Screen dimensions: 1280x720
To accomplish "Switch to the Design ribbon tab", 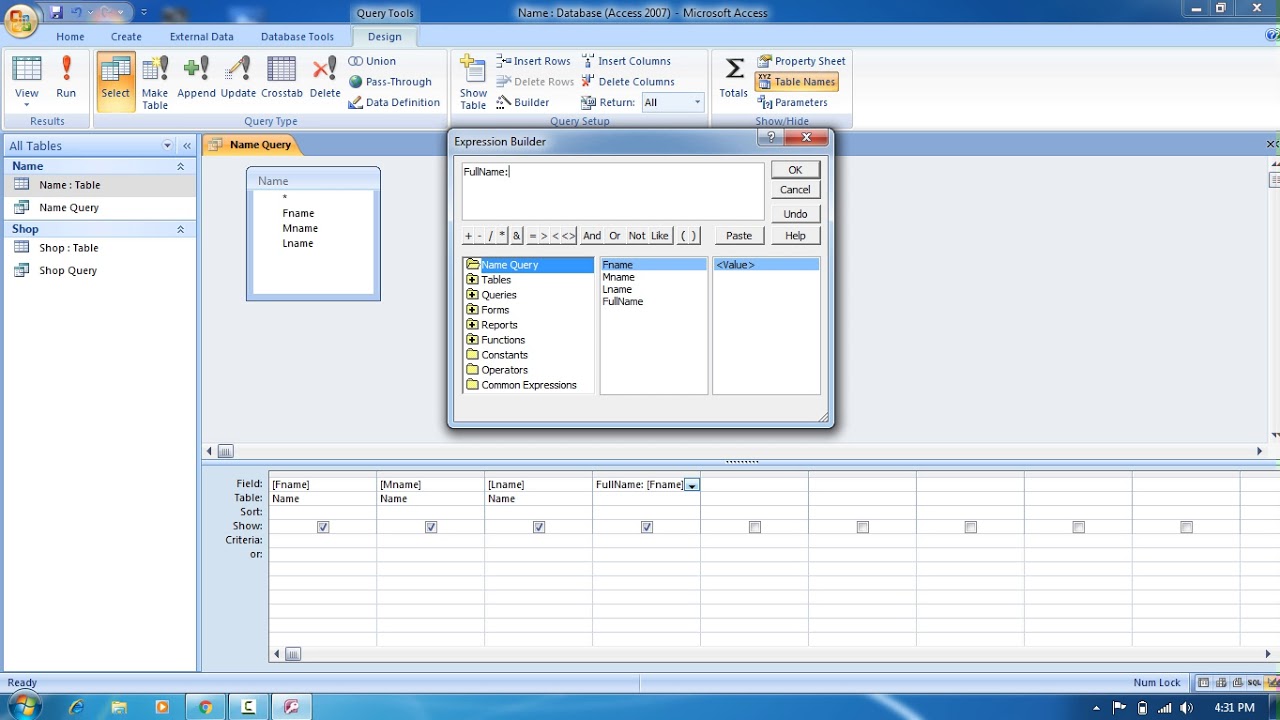I will click(384, 37).
